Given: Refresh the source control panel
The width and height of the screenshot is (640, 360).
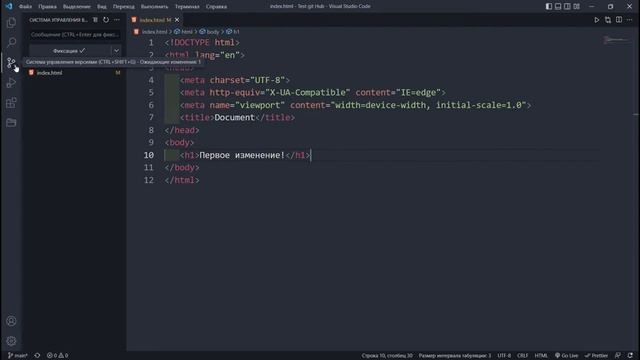Looking at the screenshot, I should pyautogui.click(x=106, y=20).
